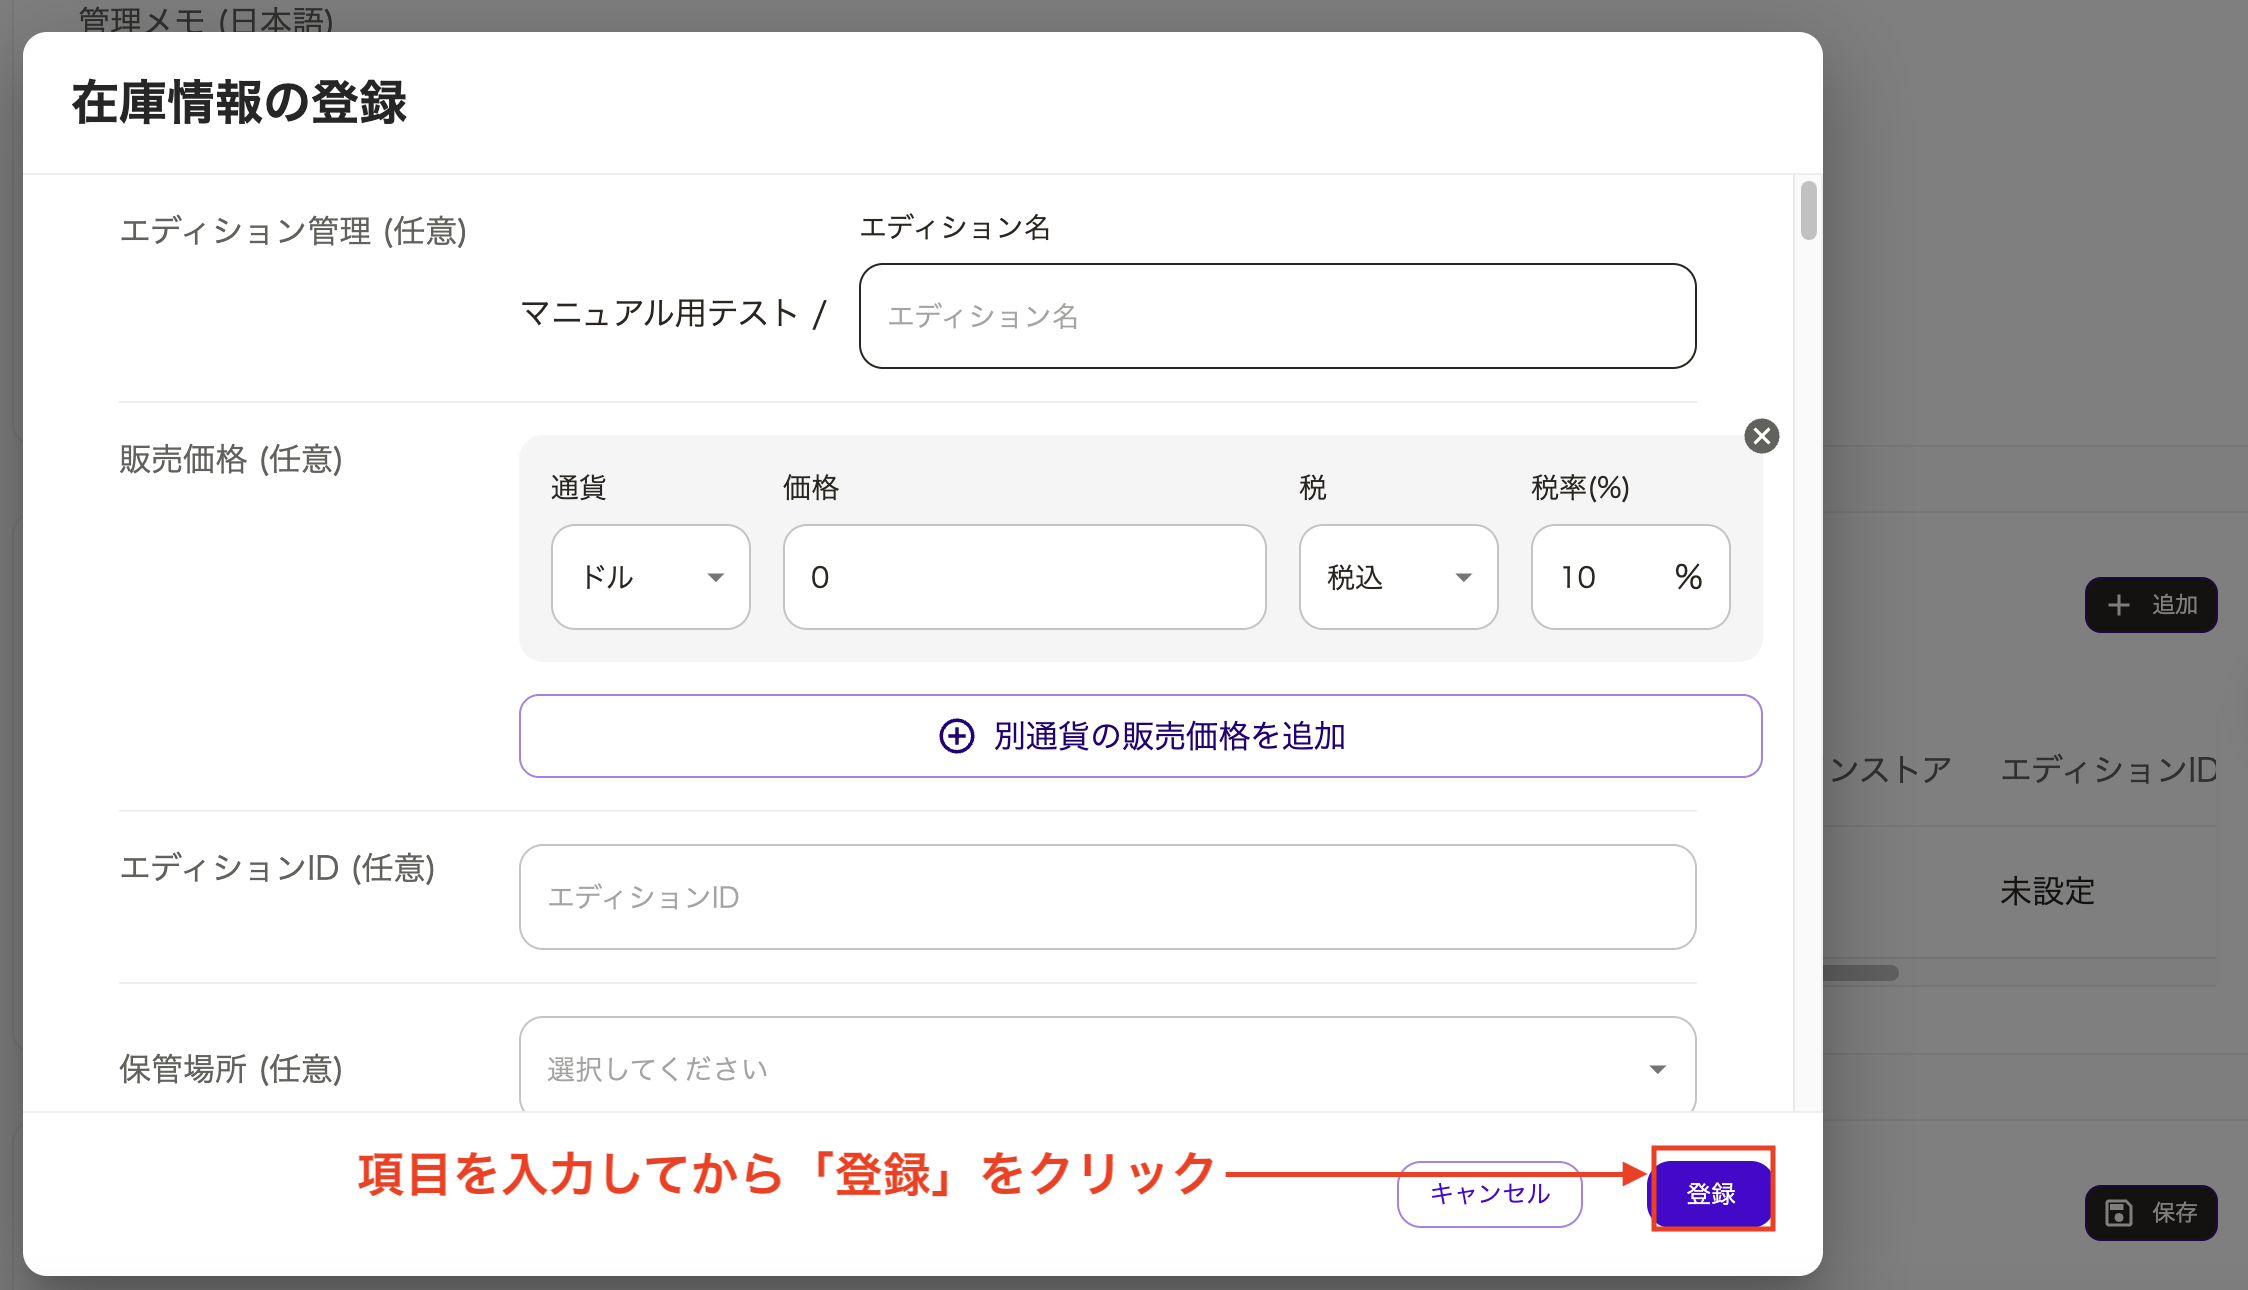The height and width of the screenshot is (1290, 2248).
Task: Click the horizontal scrollbar in background table
Action: 1860,973
